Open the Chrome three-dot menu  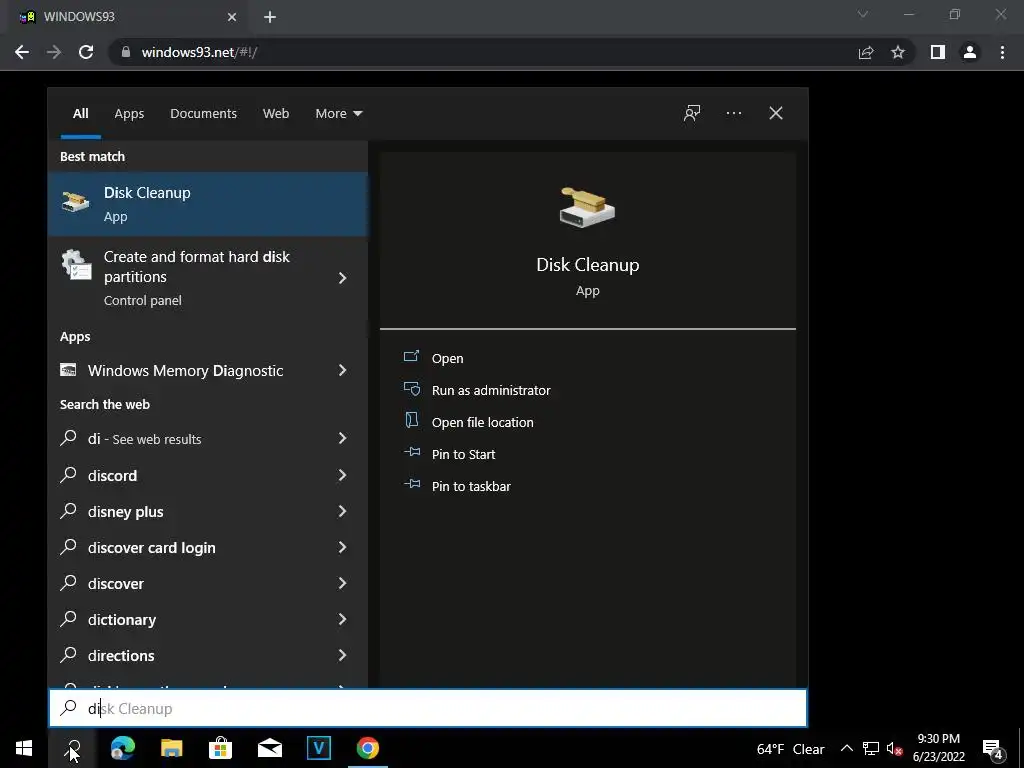pos(1002,52)
